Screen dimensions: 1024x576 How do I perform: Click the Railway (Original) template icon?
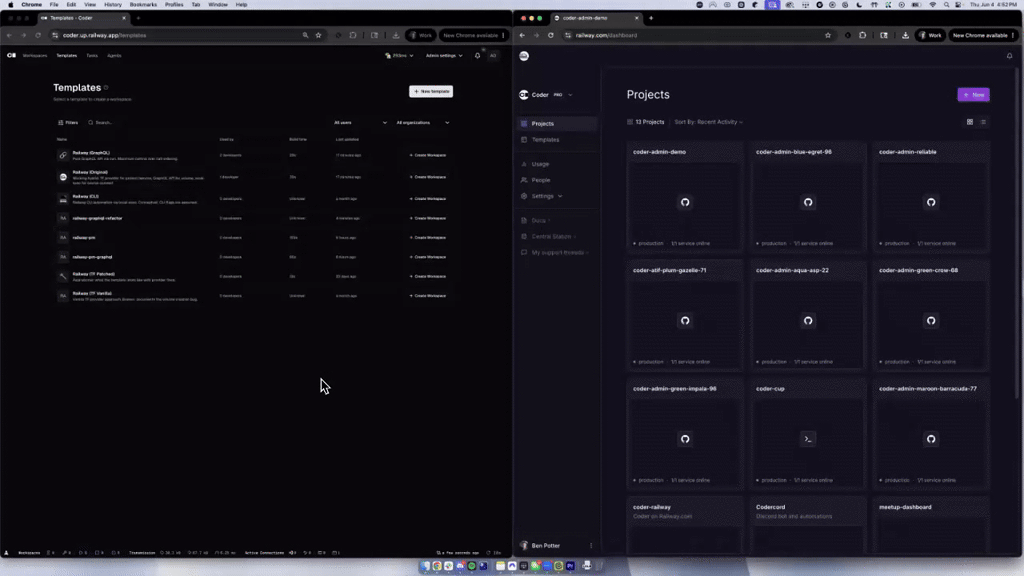(63, 177)
